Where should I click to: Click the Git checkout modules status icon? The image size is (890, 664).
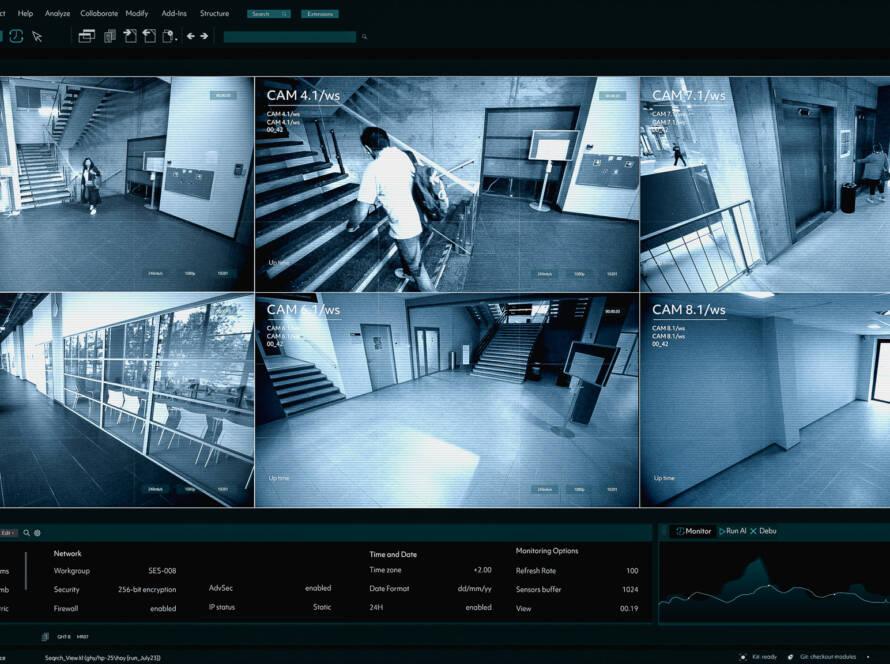[791, 657]
